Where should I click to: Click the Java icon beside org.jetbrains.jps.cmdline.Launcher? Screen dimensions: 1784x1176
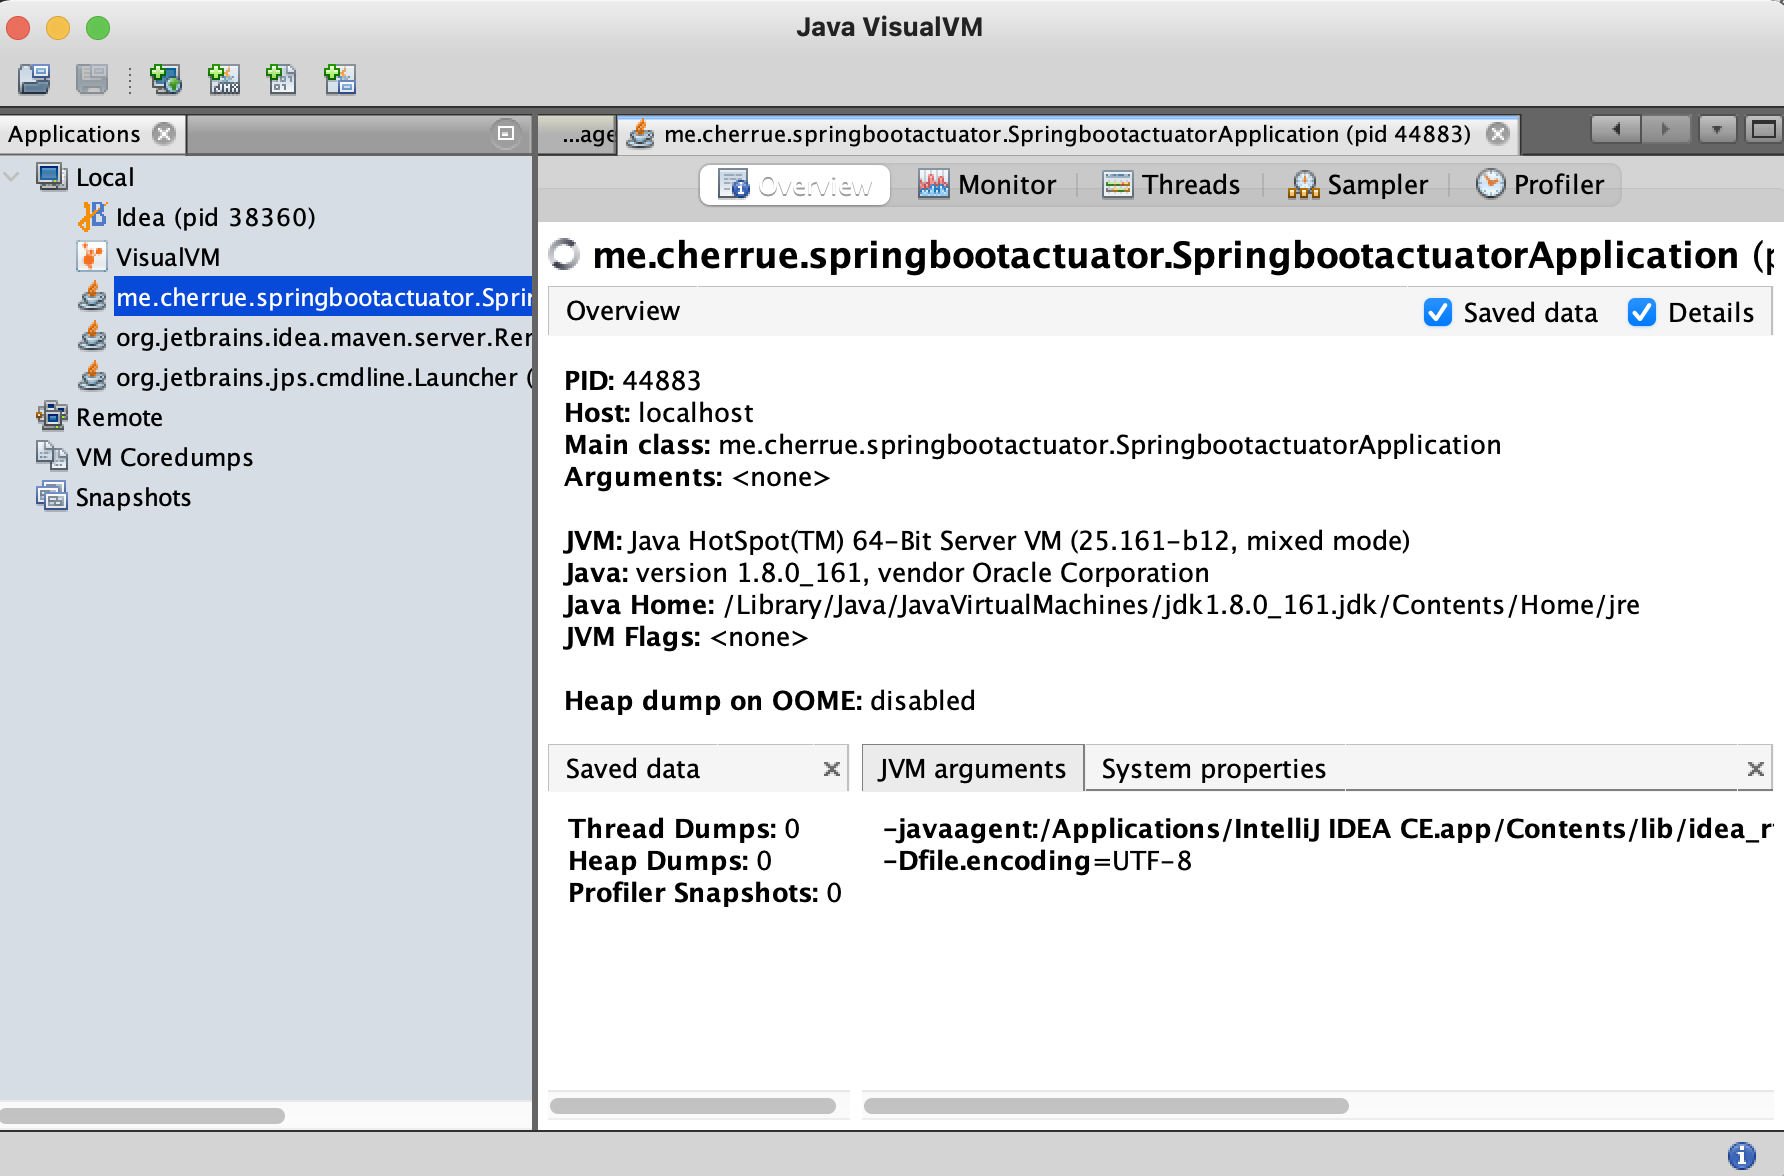pyautogui.click(x=92, y=377)
